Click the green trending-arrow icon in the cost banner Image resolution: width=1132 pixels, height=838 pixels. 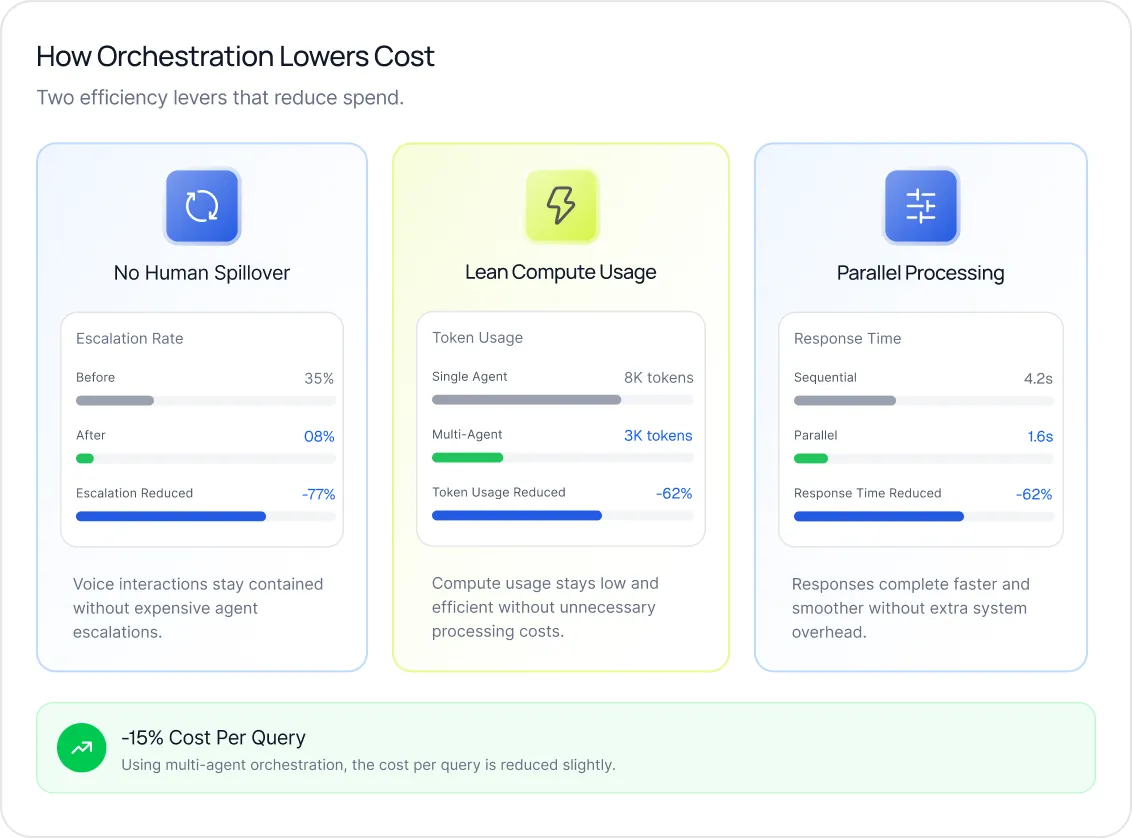(x=81, y=747)
